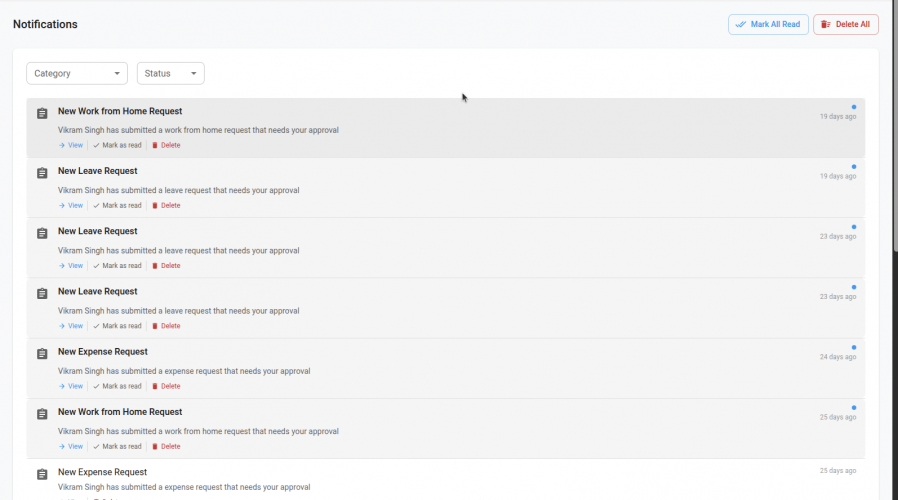Image resolution: width=898 pixels, height=500 pixels.
Task: Delete the 19-days-ago Work from Home notification
Action: [x=166, y=145]
